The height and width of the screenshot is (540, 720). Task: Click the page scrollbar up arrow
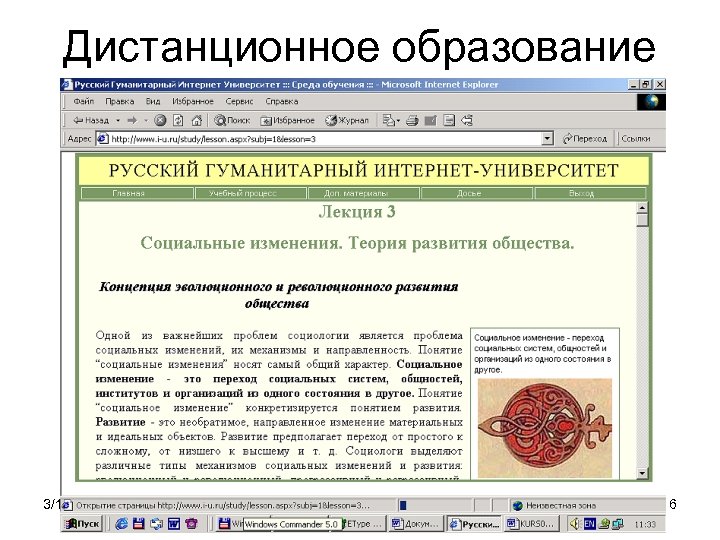tap(642, 208)
